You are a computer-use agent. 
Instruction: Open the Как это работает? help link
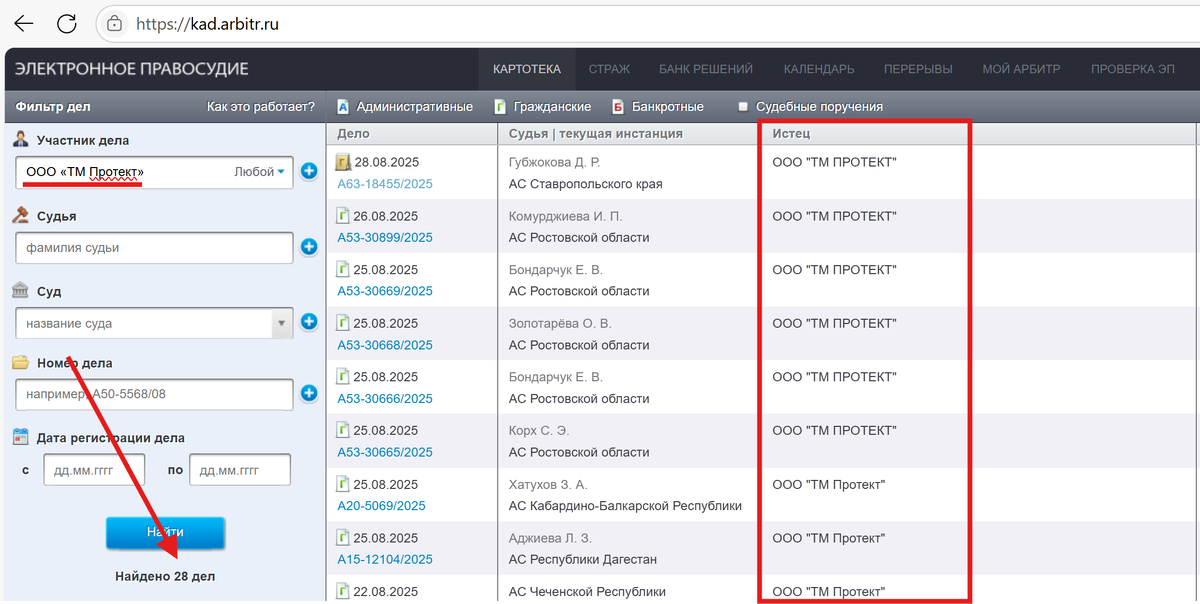click(x=260, y=106)
